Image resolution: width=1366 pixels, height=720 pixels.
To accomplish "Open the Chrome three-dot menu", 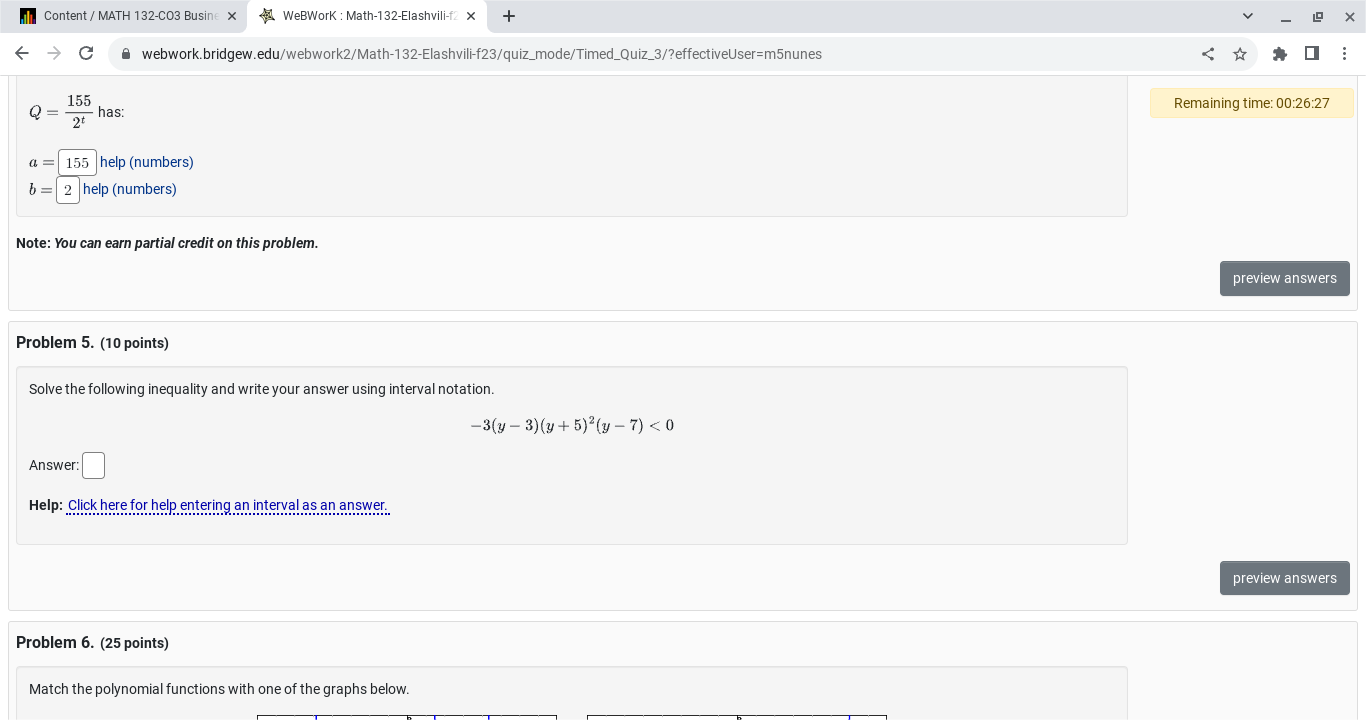I will click(1345, 54).
